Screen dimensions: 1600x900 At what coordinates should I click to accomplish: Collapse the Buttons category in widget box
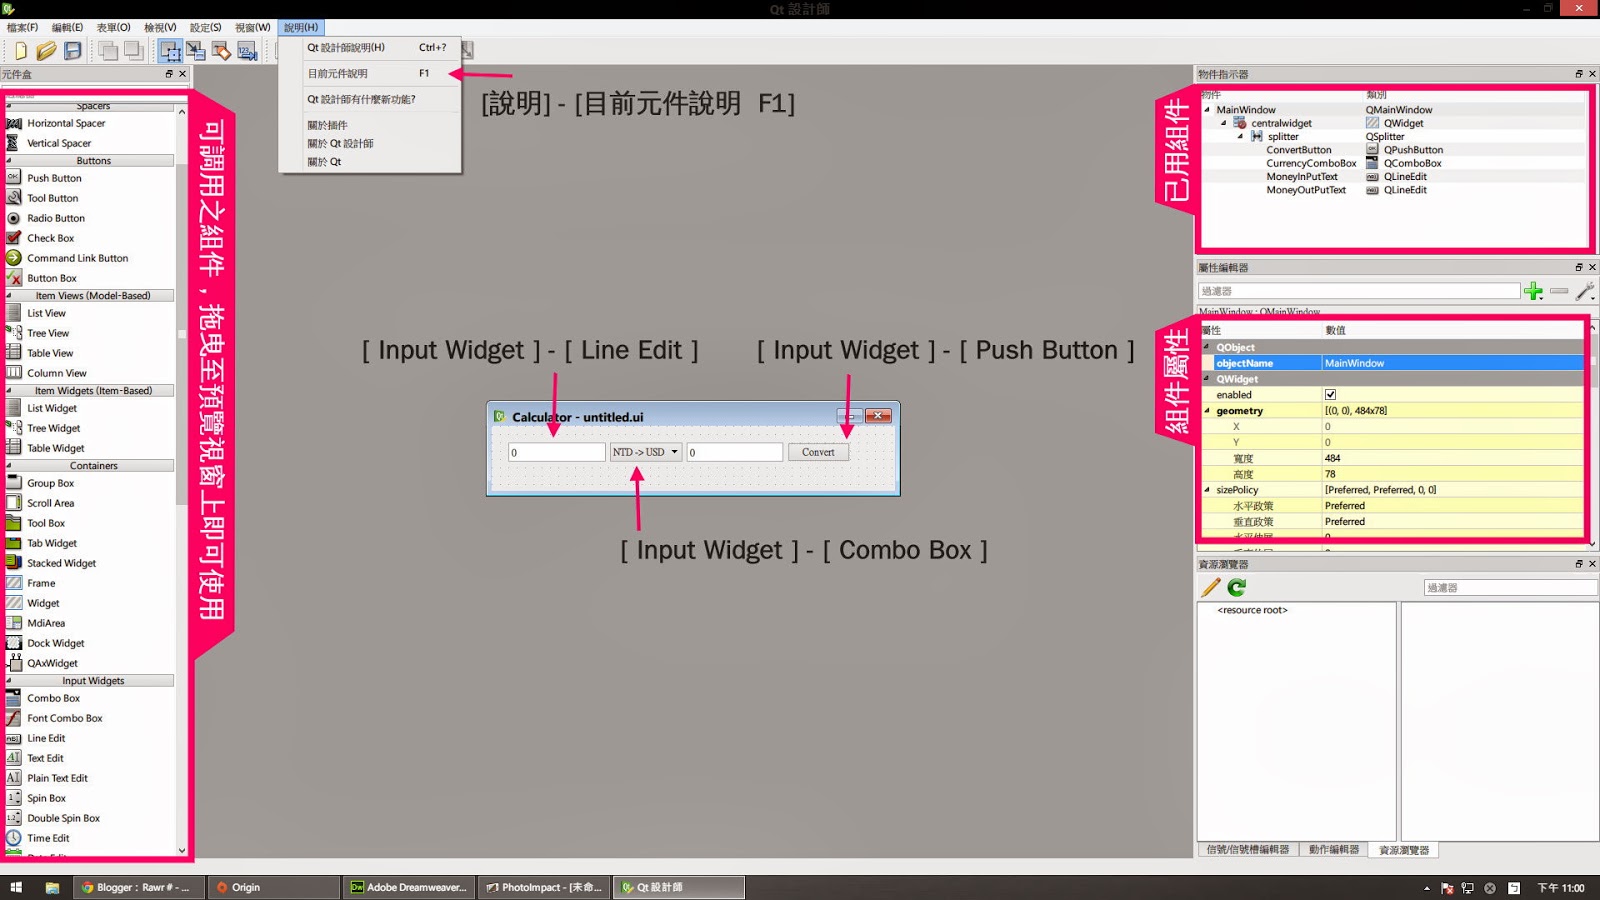pyautogui.click(x=90, y=160)
